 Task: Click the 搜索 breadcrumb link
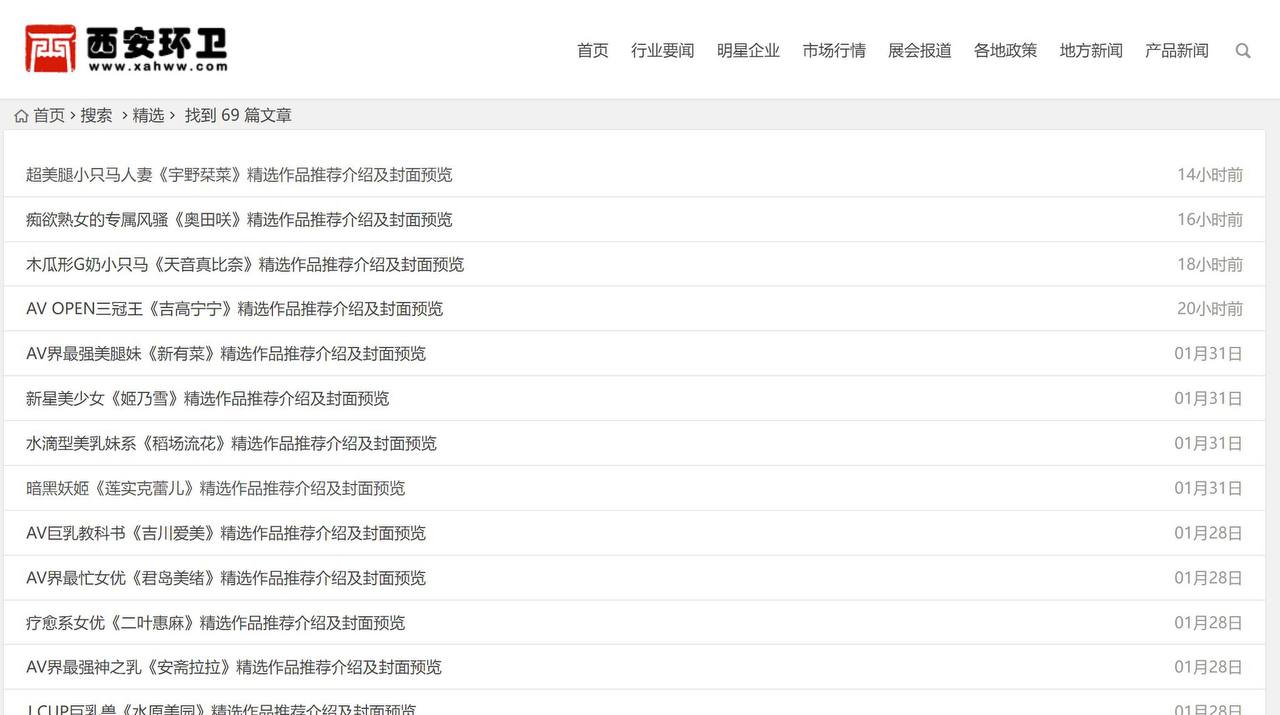[97, 116]
